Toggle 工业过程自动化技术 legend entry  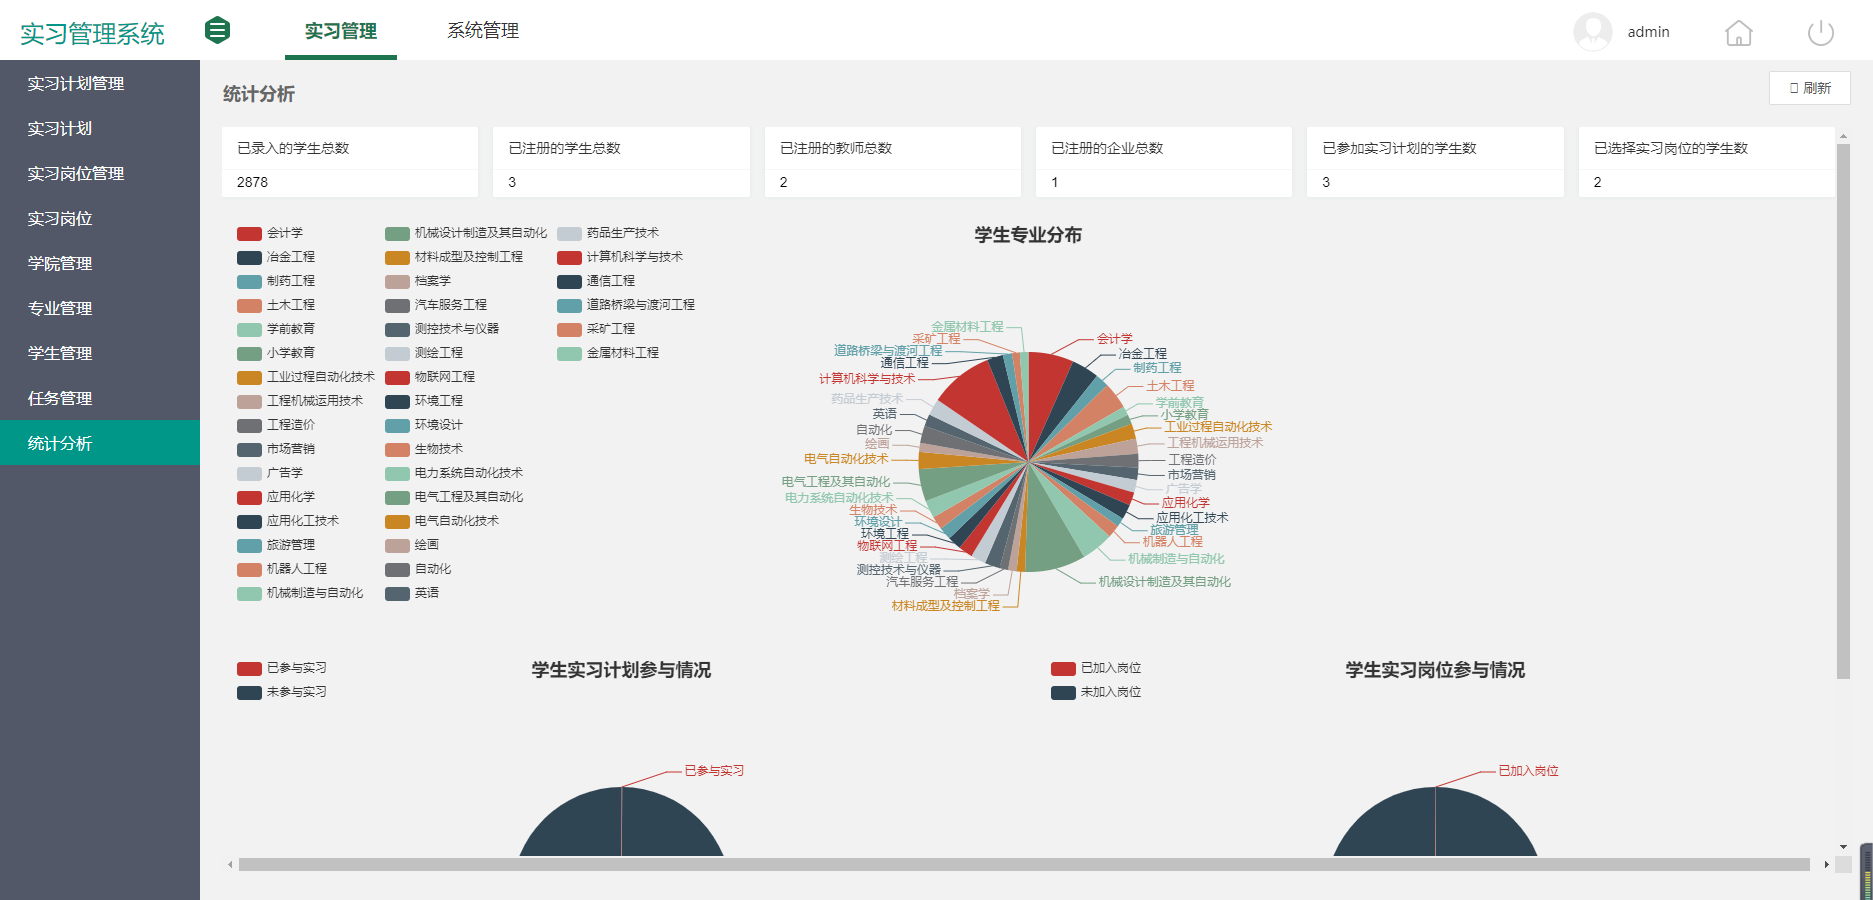306,377
